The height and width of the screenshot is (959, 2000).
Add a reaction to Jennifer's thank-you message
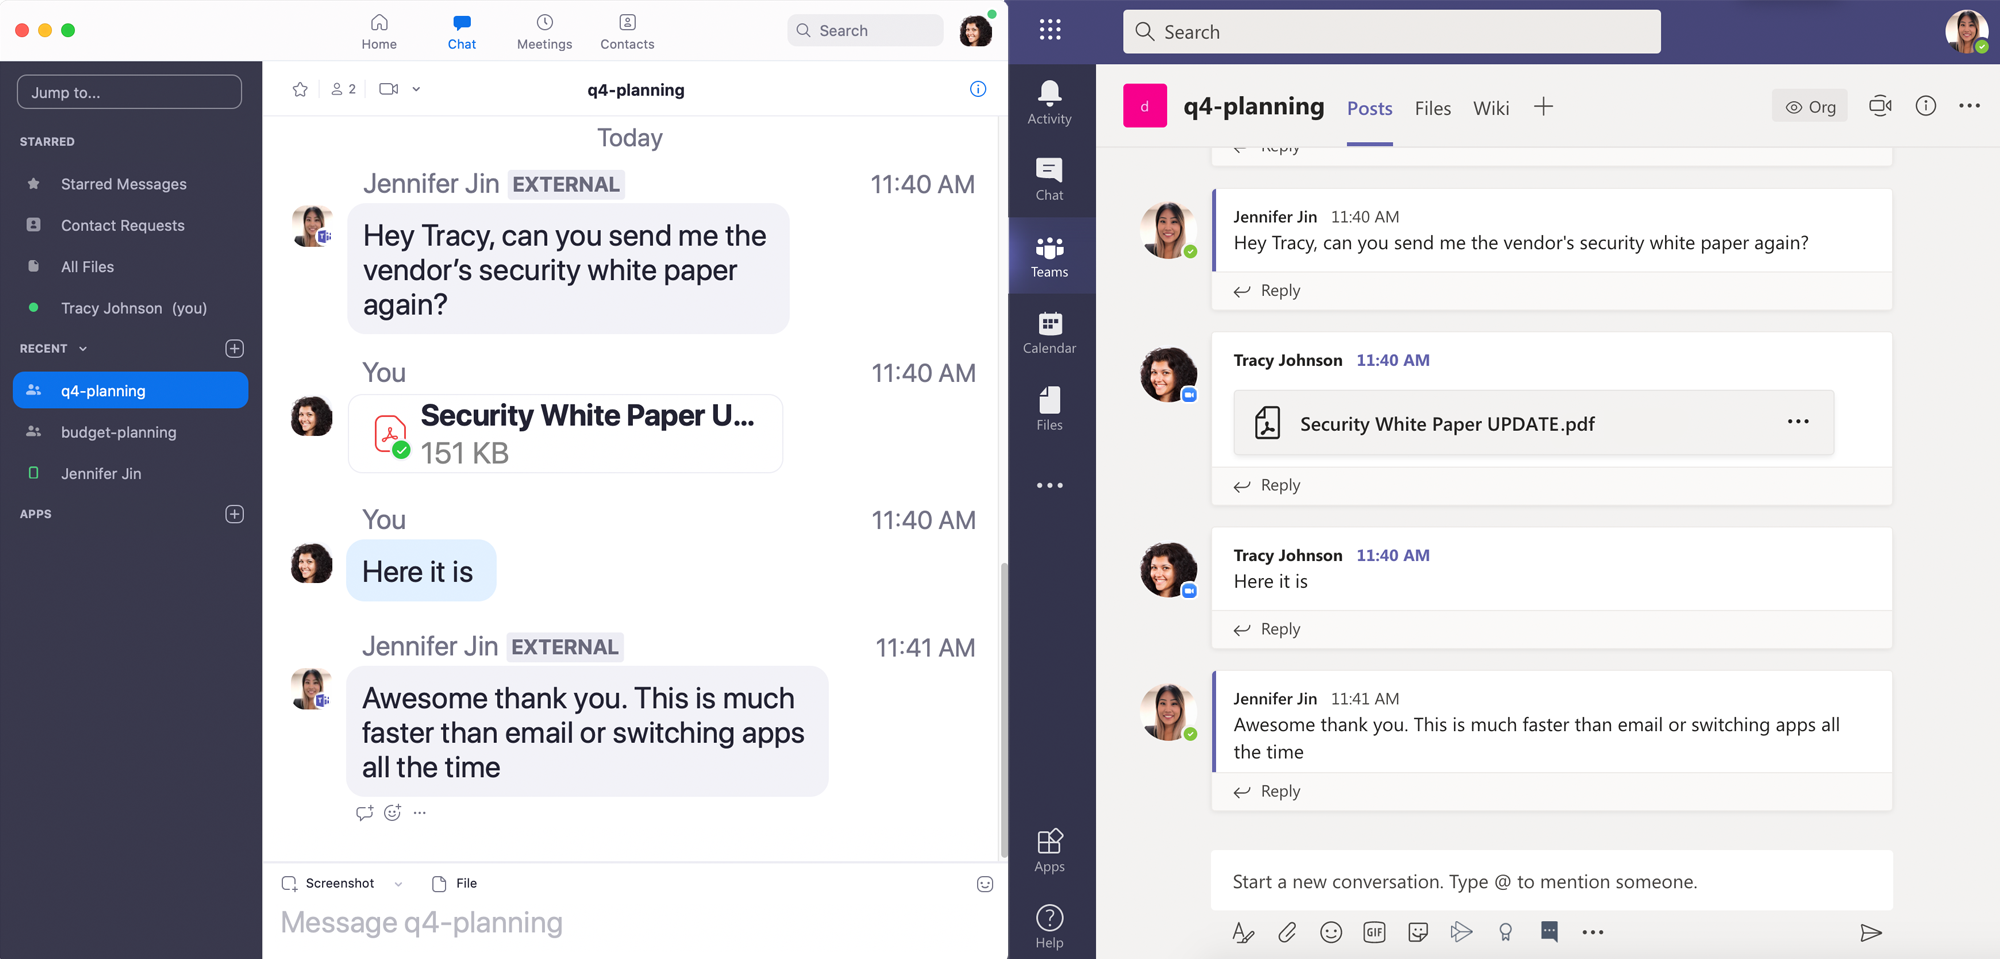[392, 813]
